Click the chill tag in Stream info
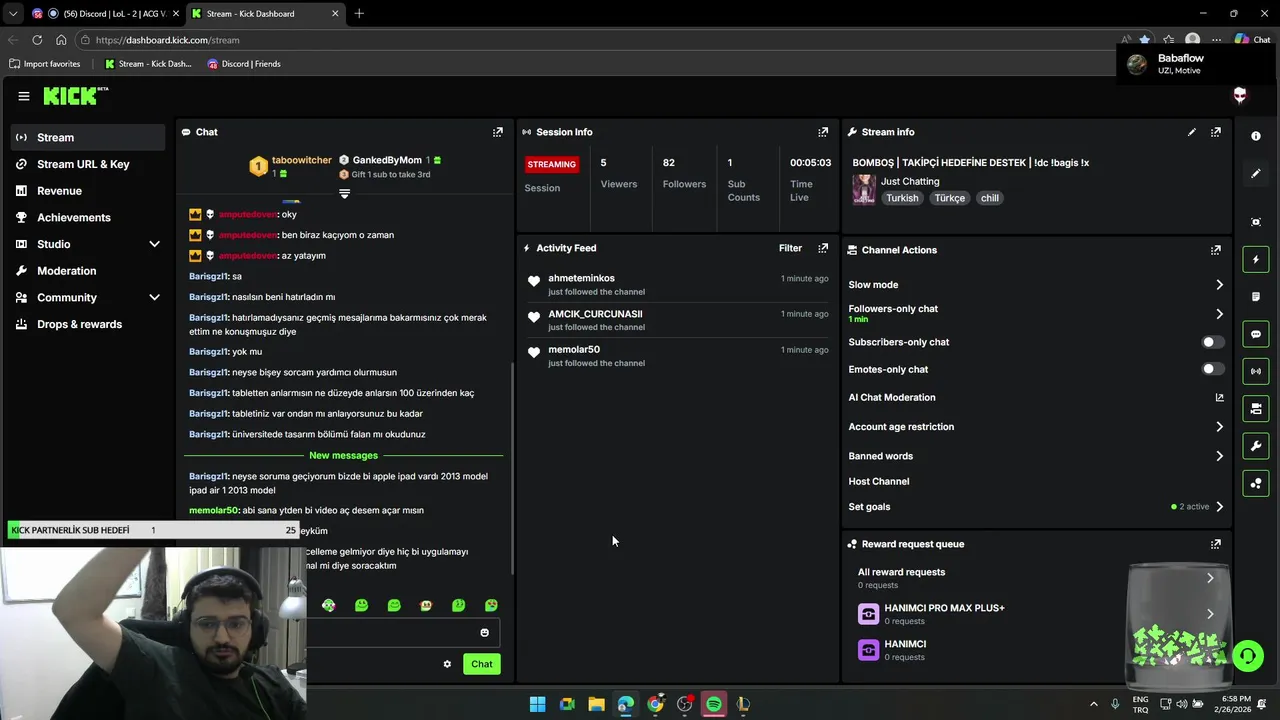The width and height of the screenshot is (1280, 720). click(990, 198)
